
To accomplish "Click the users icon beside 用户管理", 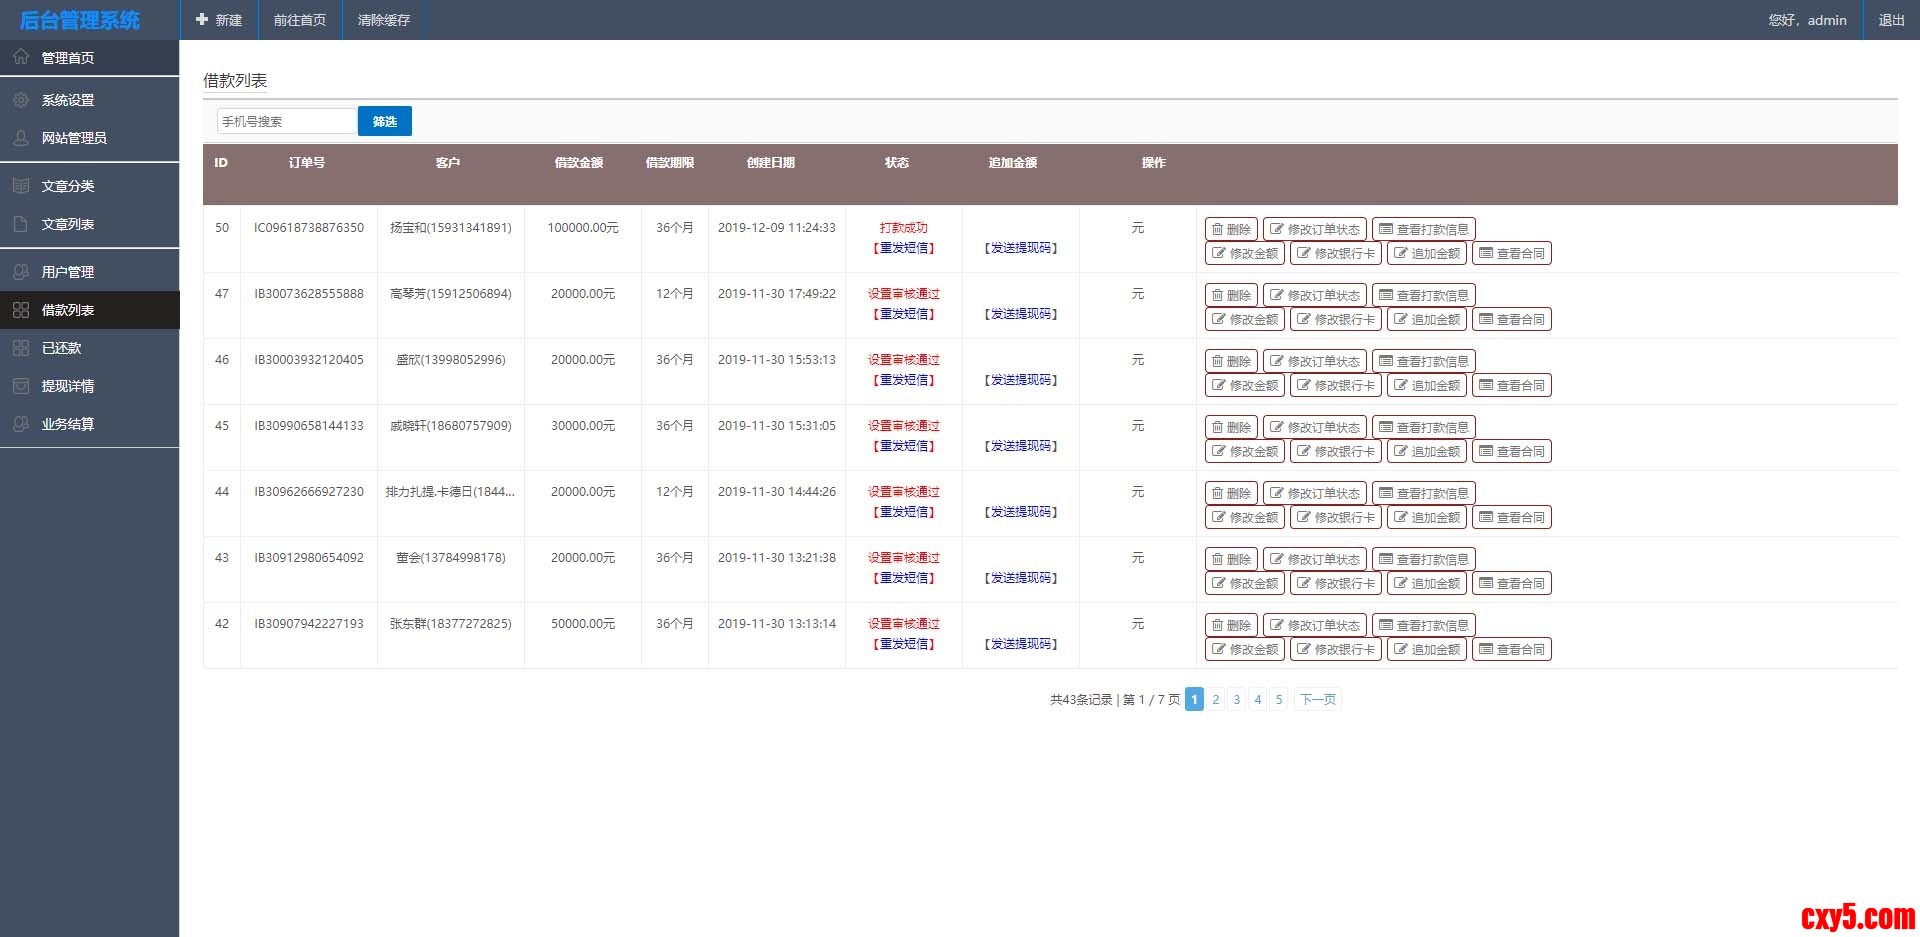I will pos(21,272).
